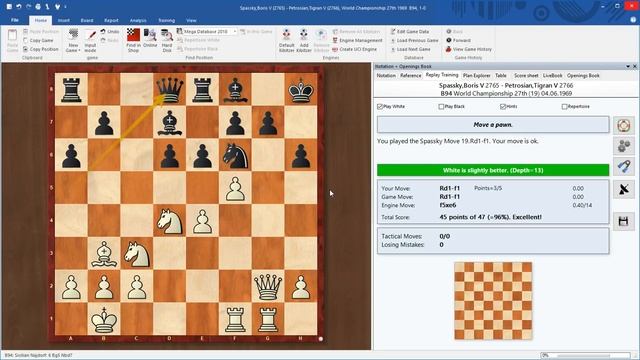The height and width of the screenshot is (360, 640).
Task: Open the Openings Book tab
Action: click(583, 76)
